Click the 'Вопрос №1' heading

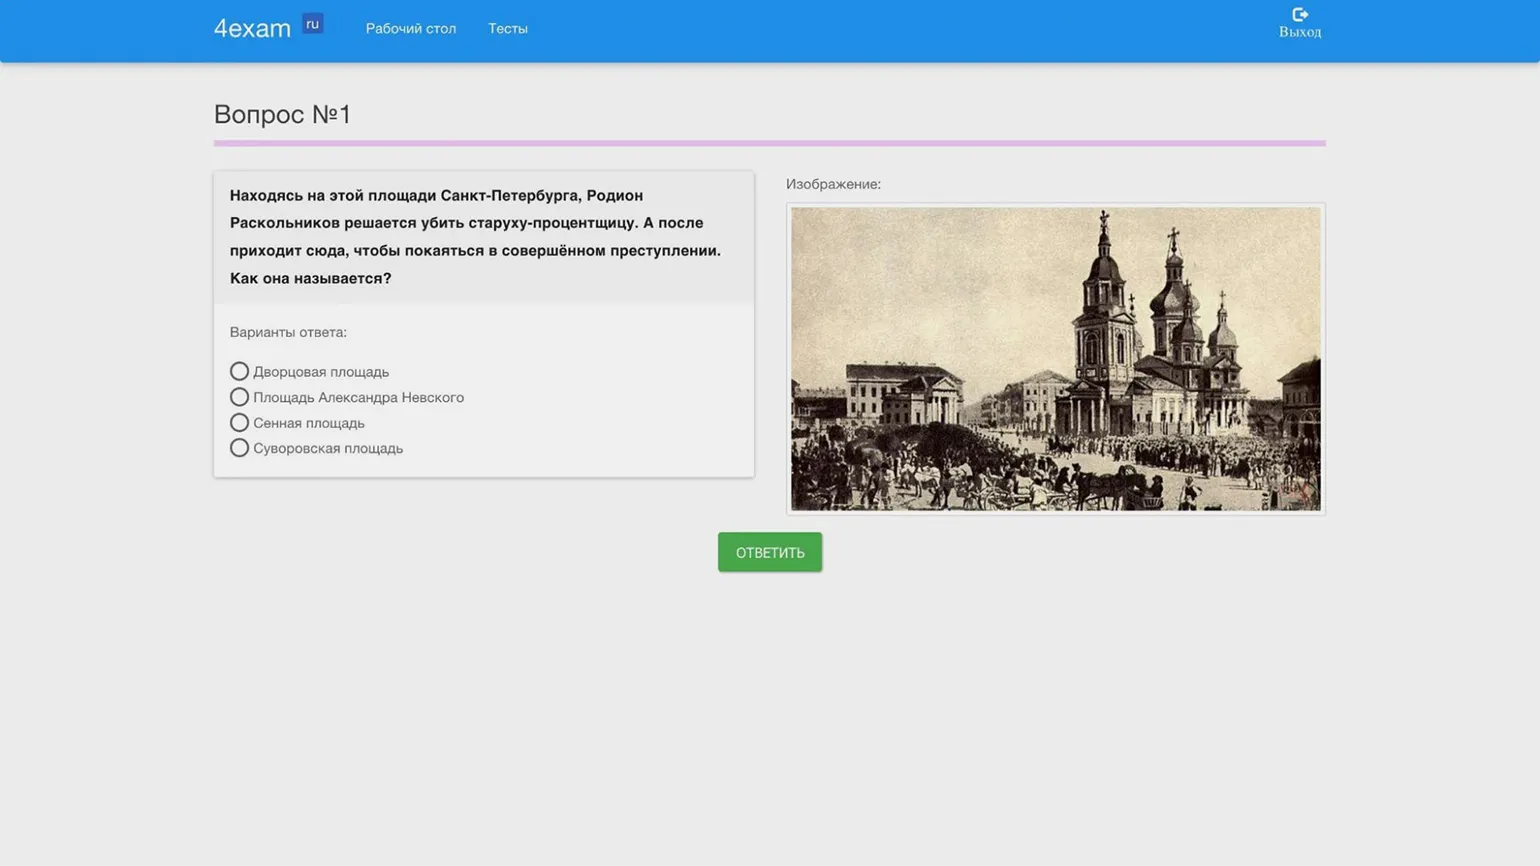coord(282,114)
